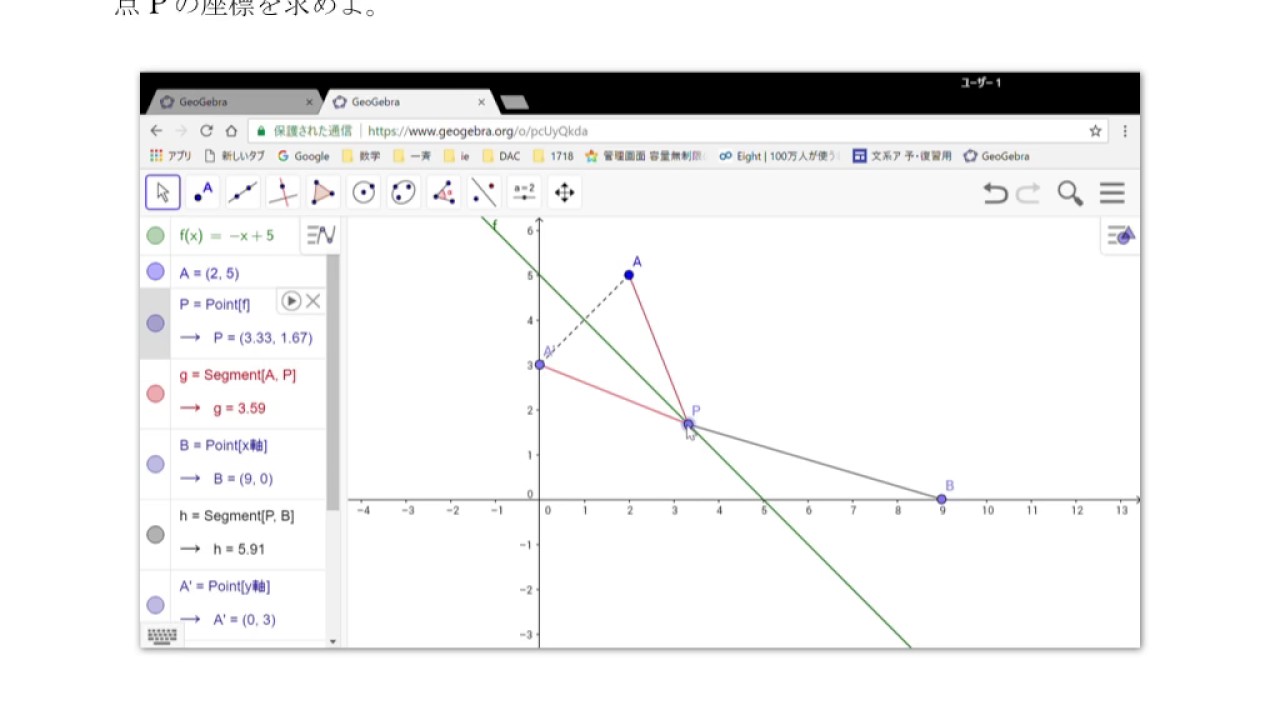1280x720 pixels.
Task: Click the Undo arrow
Action: point(995,193)
